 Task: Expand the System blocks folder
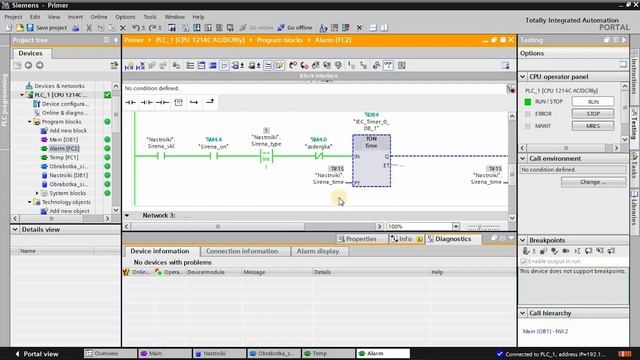tap(37, 193)
